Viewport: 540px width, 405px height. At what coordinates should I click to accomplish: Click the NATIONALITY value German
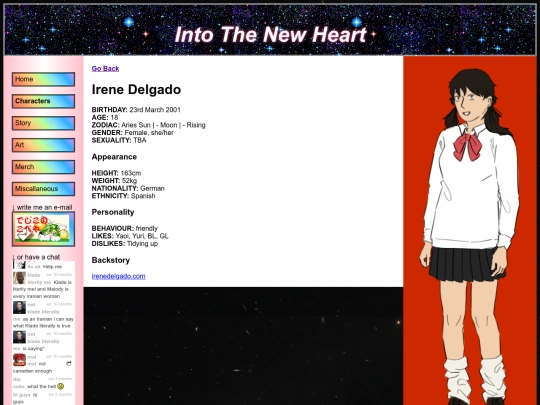point(153,188)
